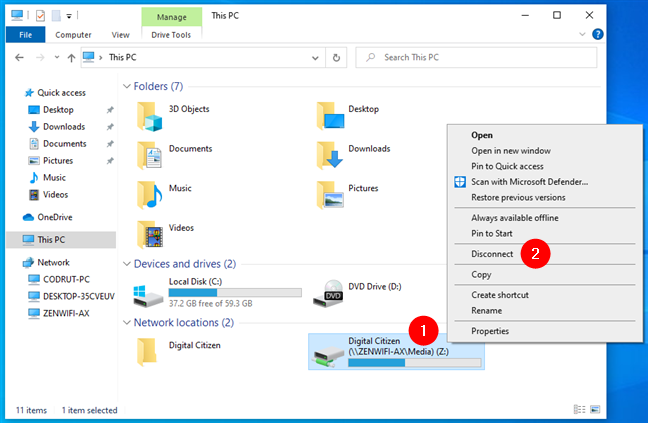Open the Drive Tools tab
This screenshot has width=648, height=423.
tap(171, 35)
